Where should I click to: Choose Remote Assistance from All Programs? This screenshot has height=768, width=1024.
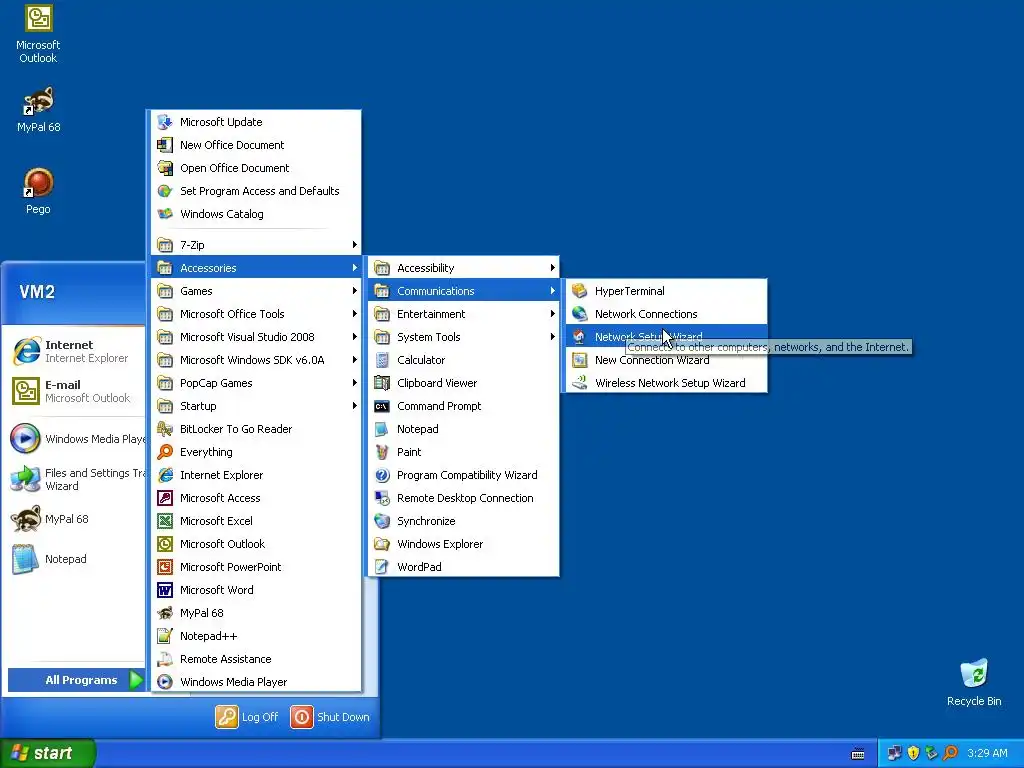coord(256,659)
